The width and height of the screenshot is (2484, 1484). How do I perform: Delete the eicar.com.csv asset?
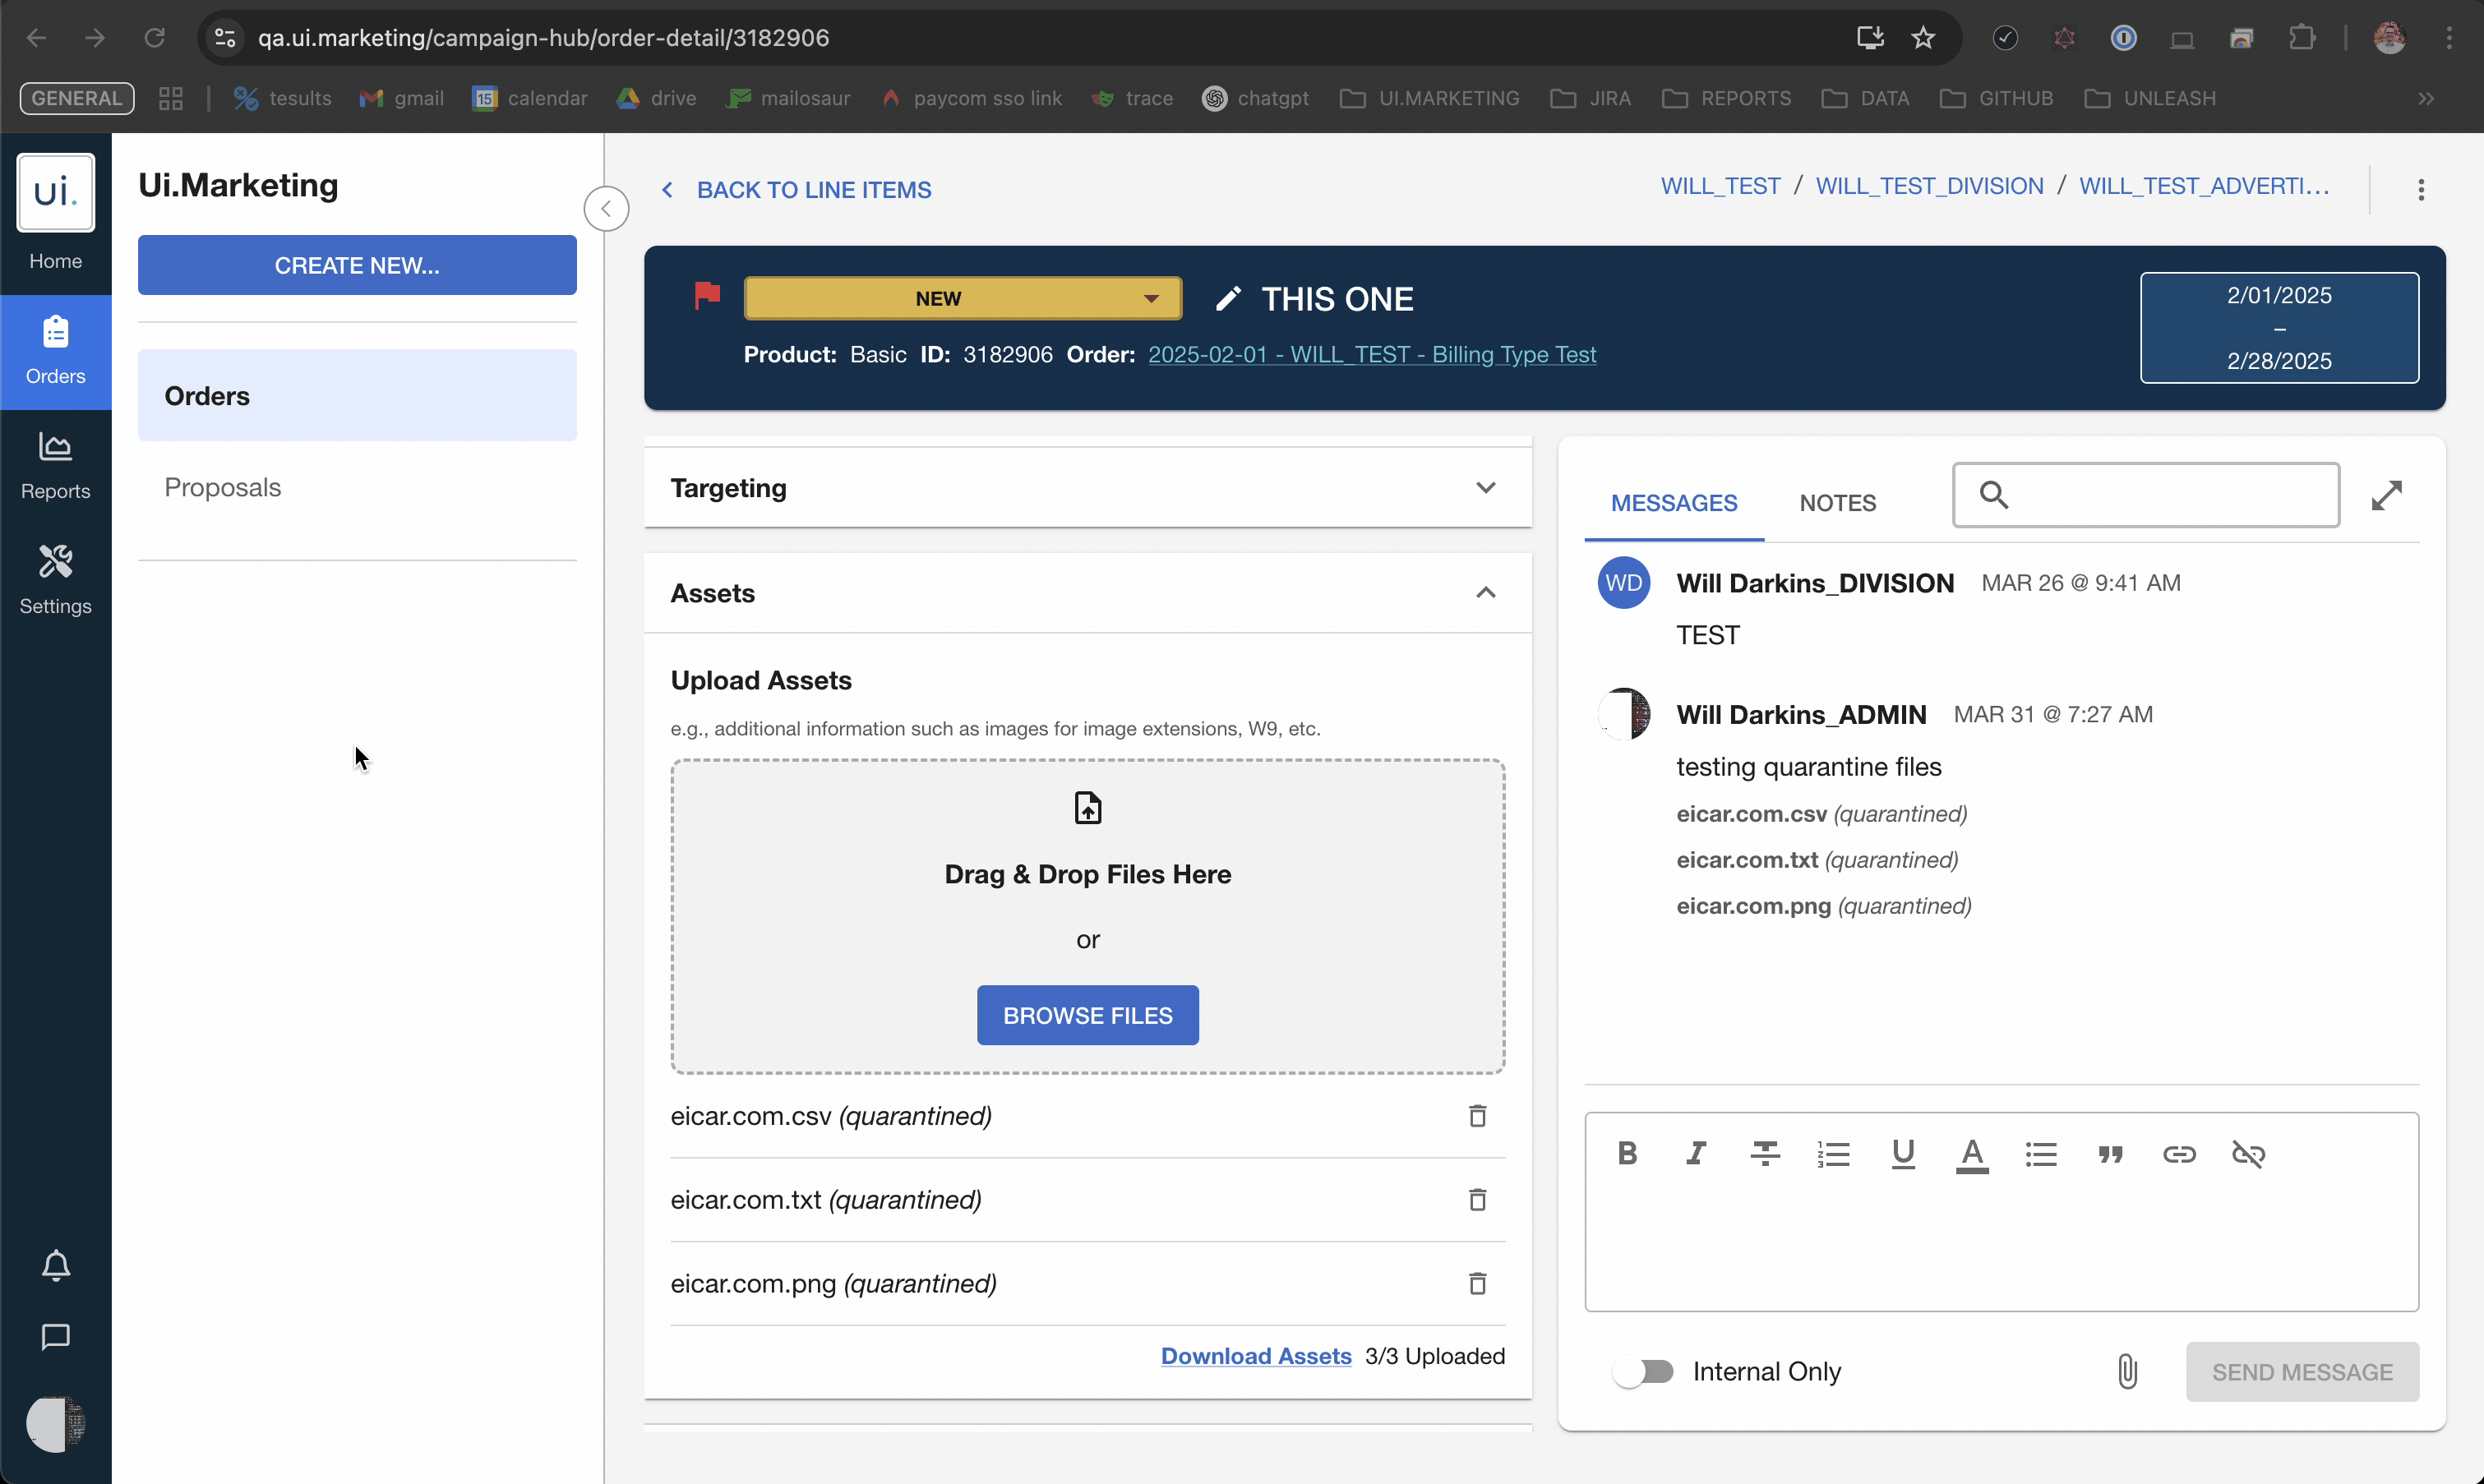pos(1477,1116)
